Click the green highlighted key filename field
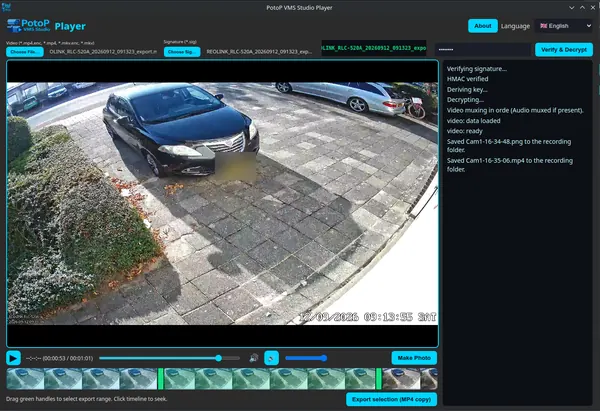 pos(374,48)
